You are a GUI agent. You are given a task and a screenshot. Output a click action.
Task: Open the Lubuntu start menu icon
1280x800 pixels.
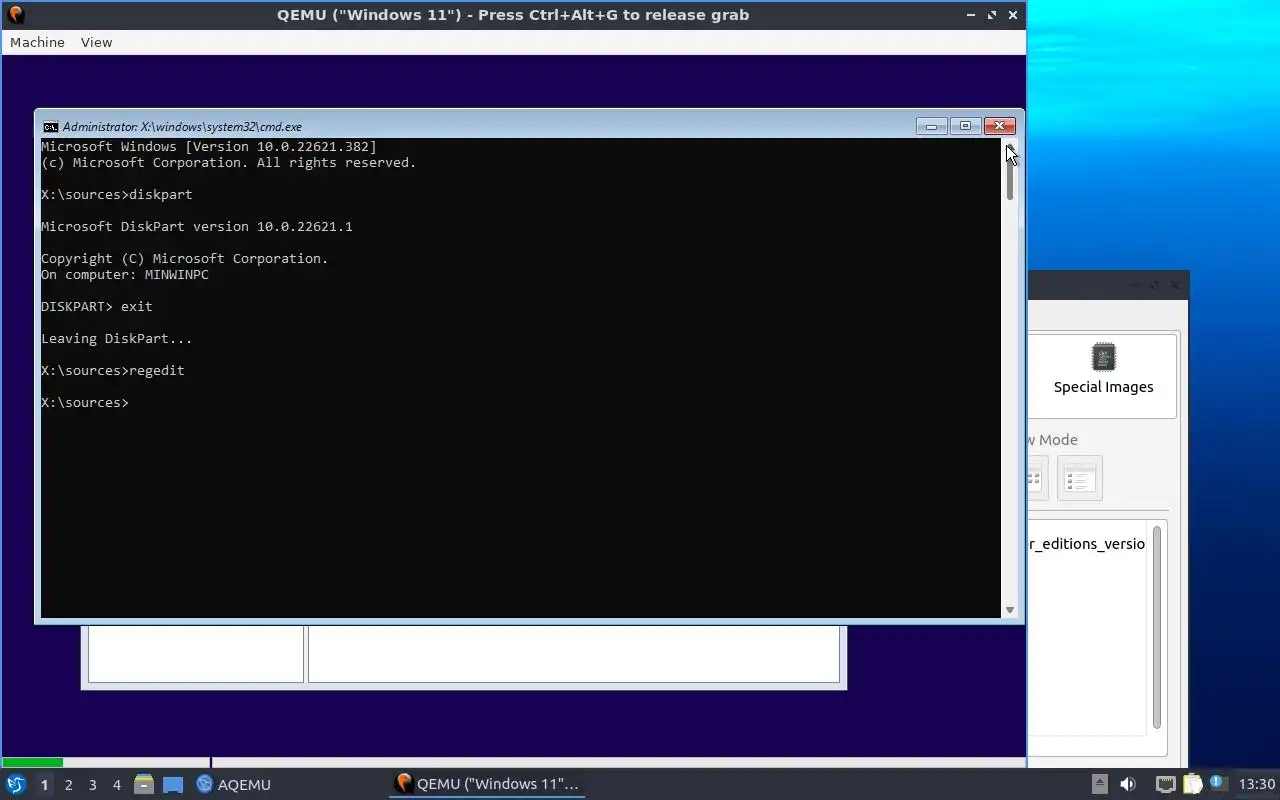point(15,785)
